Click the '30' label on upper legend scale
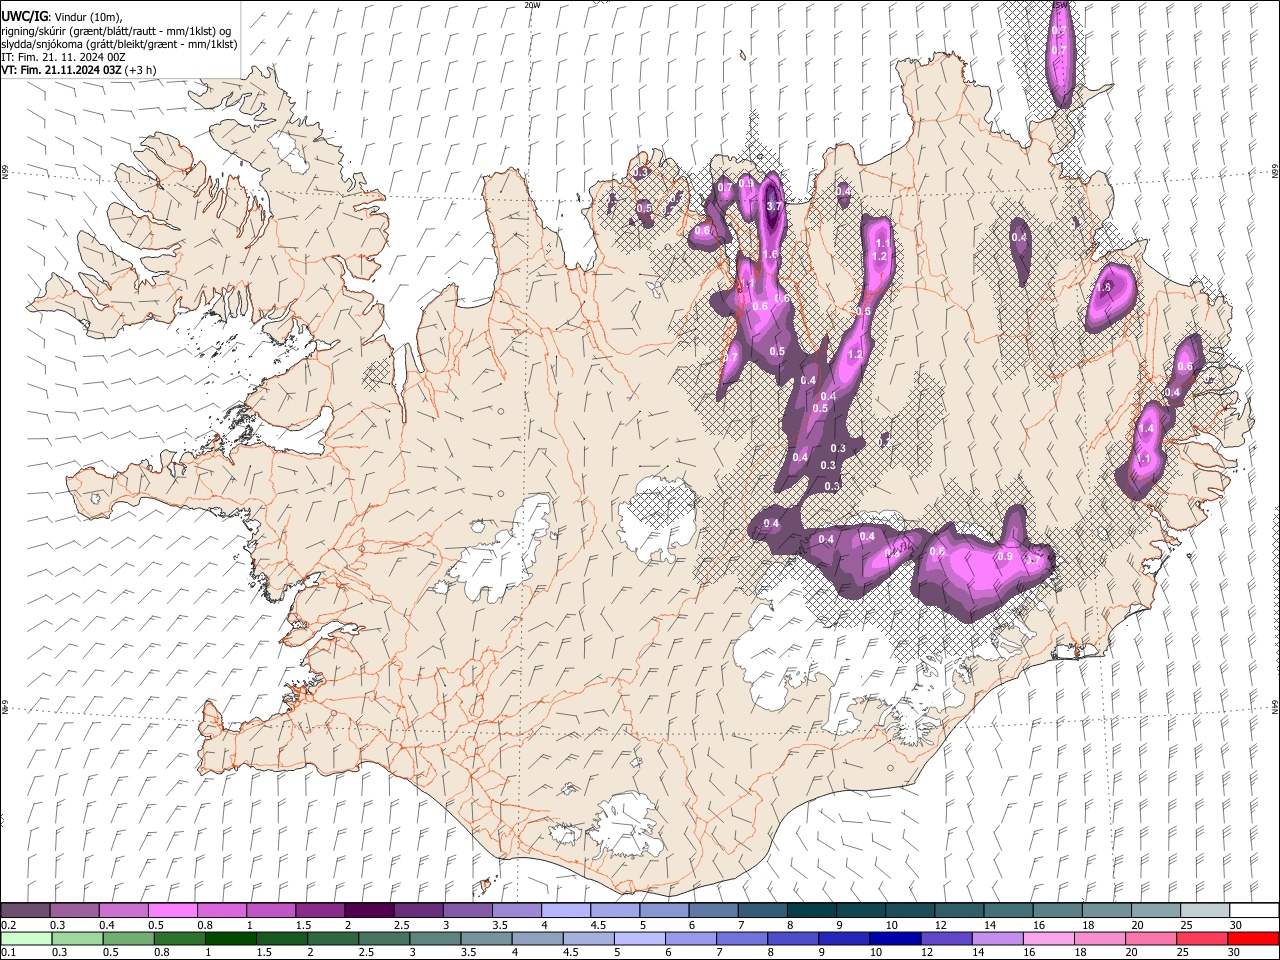Image resolution: width=1280 pixels, height=960 pixels. click(x=1236, y=925)
